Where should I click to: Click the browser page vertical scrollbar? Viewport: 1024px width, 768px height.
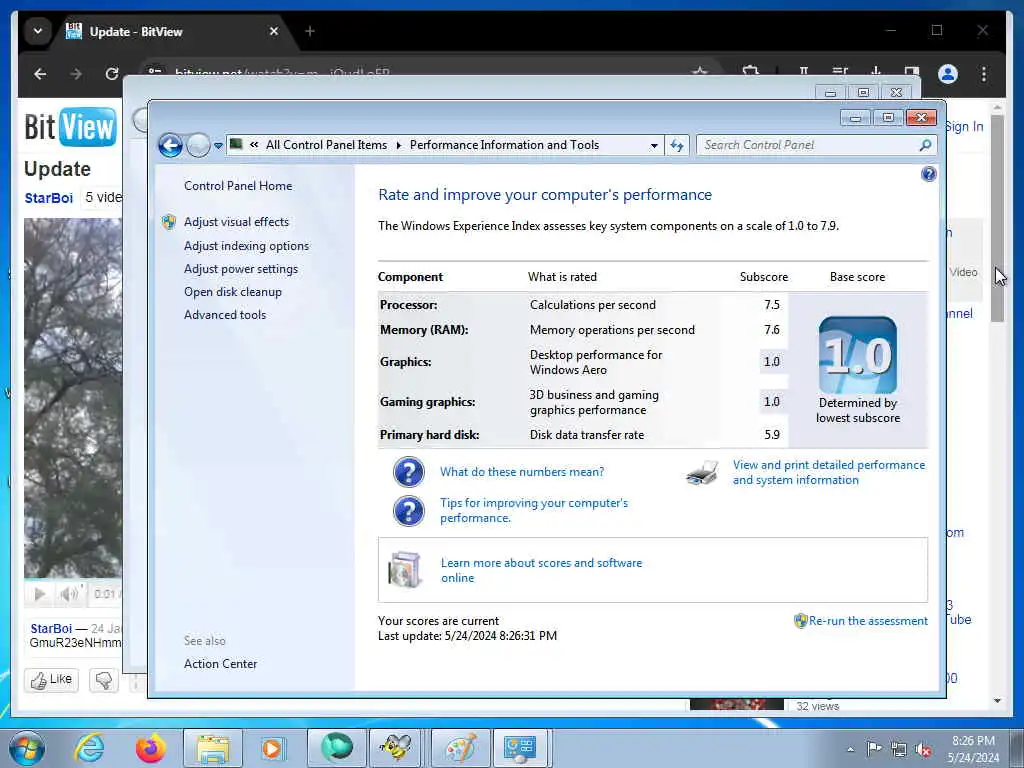tap(997, 218)
